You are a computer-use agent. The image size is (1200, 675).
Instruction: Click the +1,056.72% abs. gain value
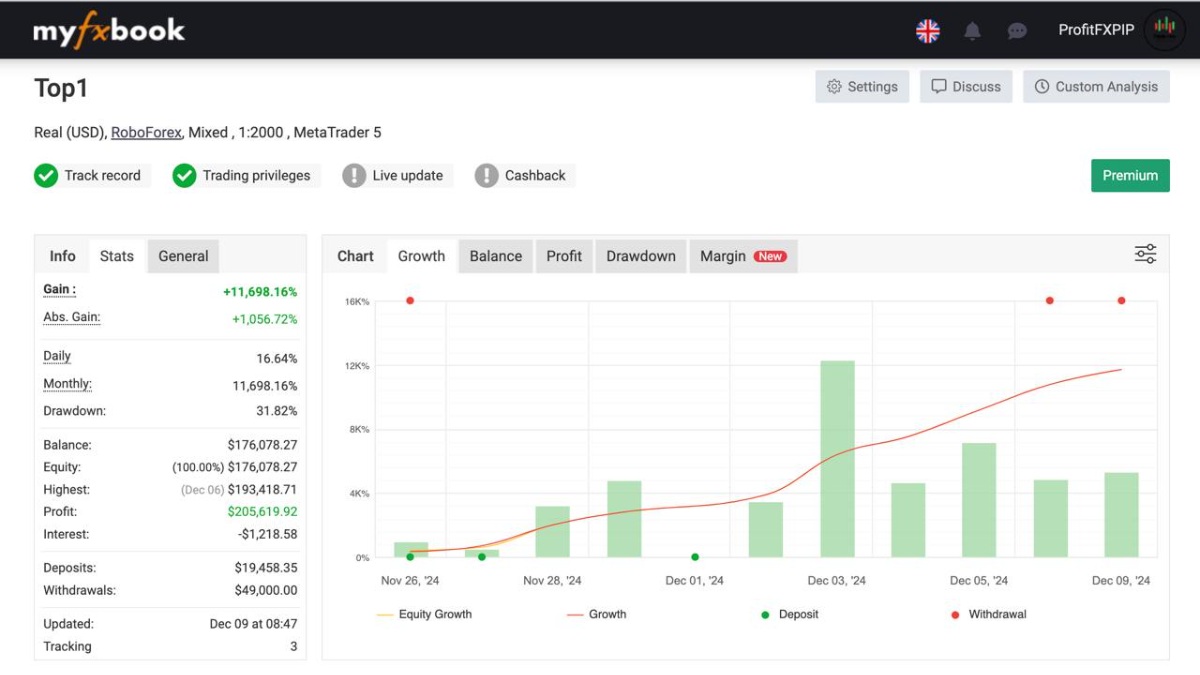pos(264,319)
